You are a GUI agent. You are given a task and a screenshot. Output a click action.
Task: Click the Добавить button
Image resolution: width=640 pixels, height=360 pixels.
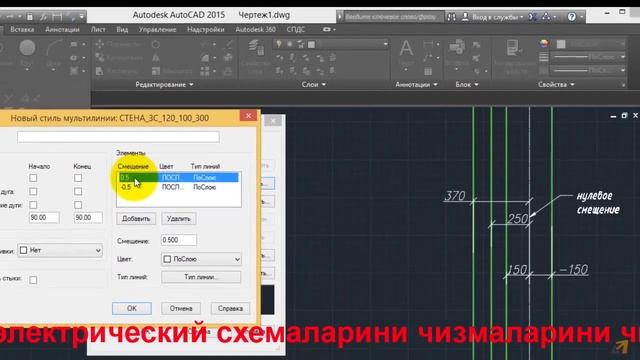[136, 219]
